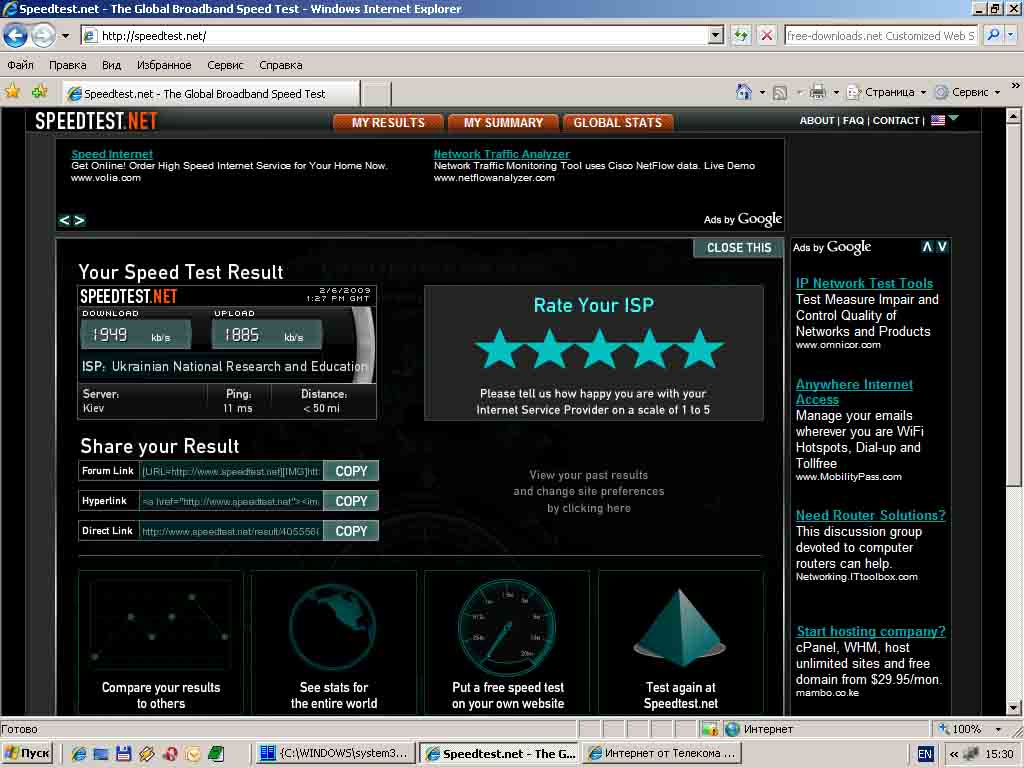Click the Home page icon
The image size is (1024, 768).
click(743, 92)
